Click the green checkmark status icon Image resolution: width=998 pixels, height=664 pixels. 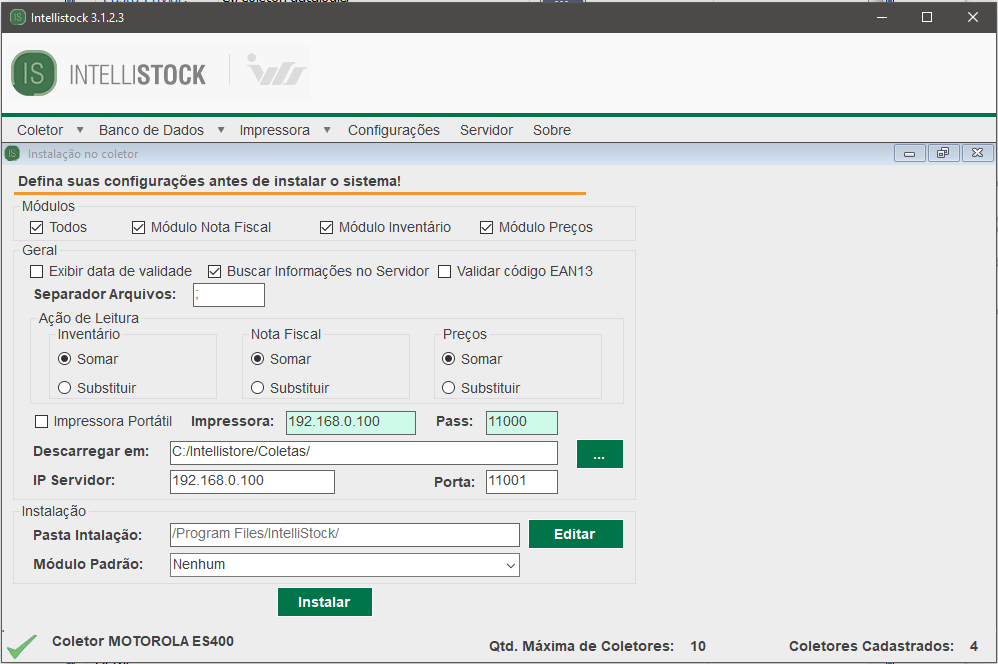tap(21, 645)
